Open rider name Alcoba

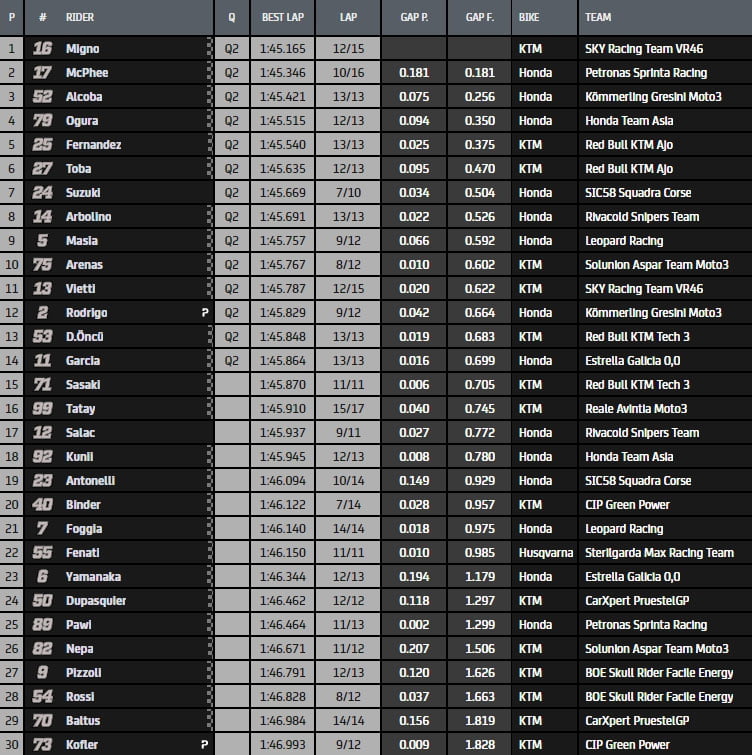pyautogui.click(x=86, y=96)
